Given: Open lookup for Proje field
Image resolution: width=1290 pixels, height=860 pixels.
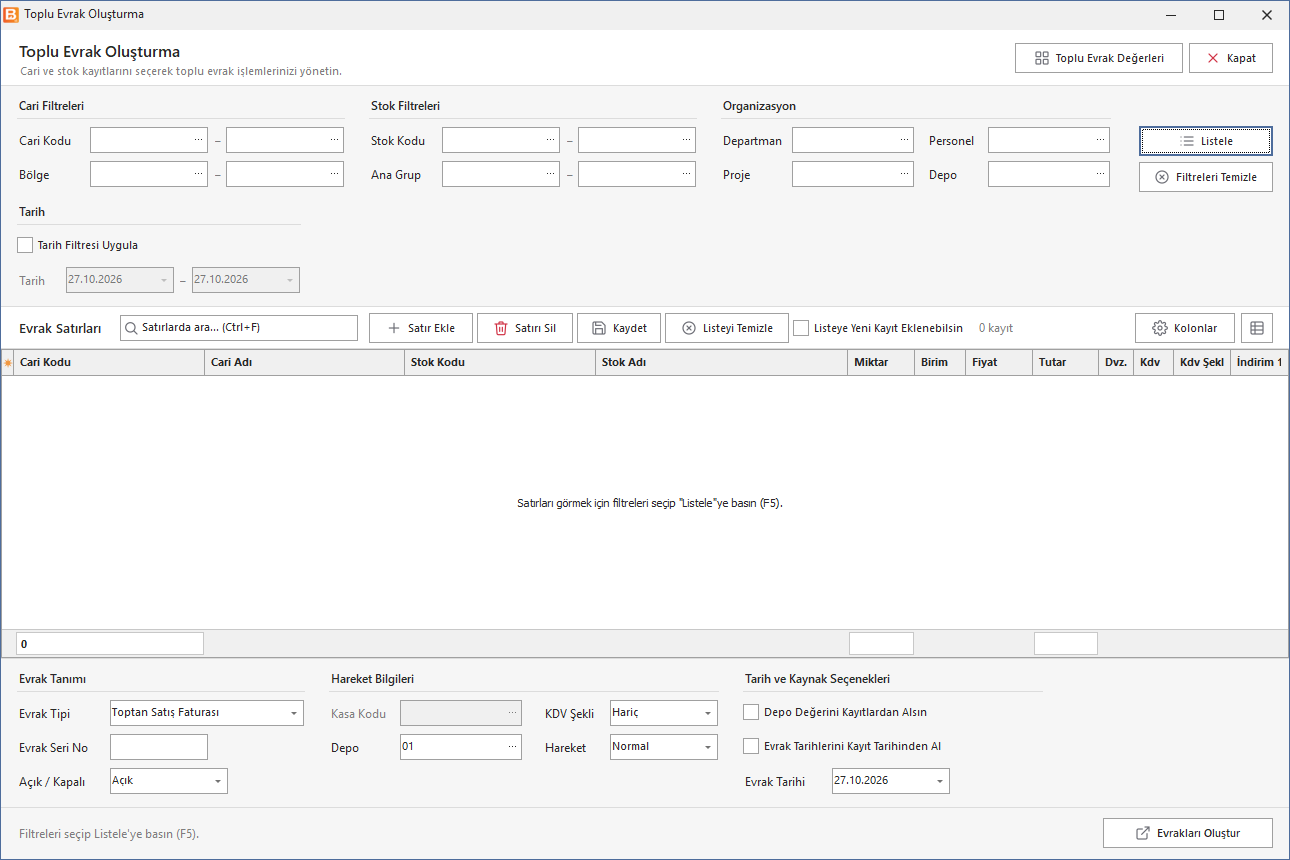Looking at the screenshot, I should coord(905,174).
